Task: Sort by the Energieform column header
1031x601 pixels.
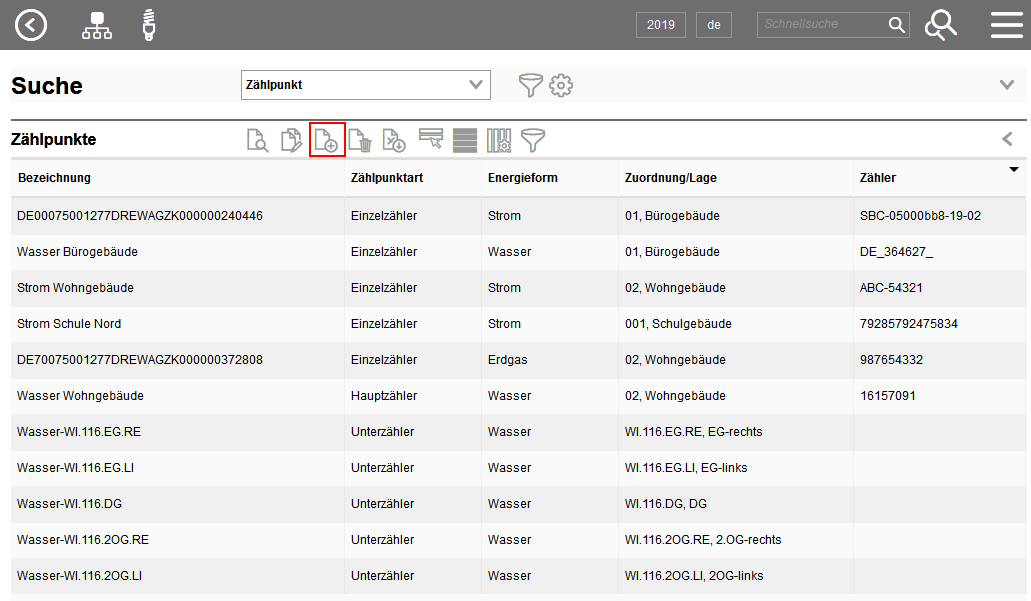Action: click(x=522, y=178)
